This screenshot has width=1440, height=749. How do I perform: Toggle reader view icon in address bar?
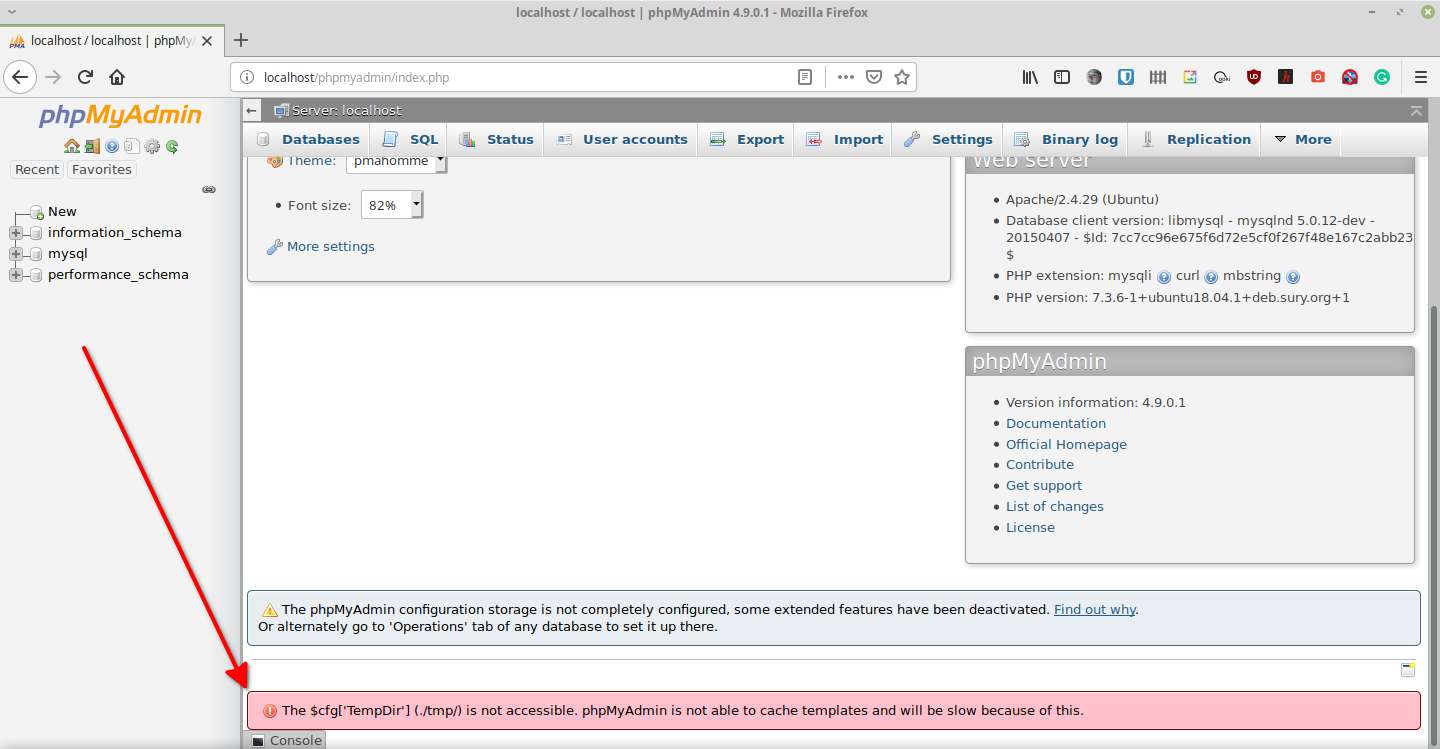click(805, 77)
